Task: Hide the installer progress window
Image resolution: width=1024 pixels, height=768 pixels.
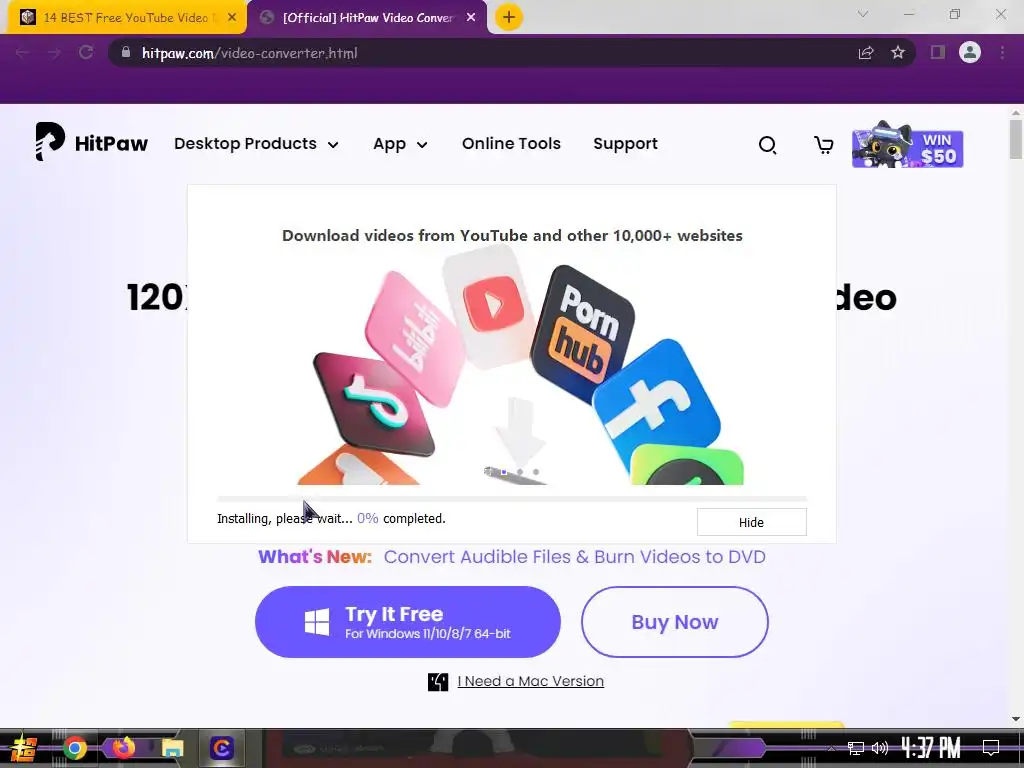Action: 752,522
